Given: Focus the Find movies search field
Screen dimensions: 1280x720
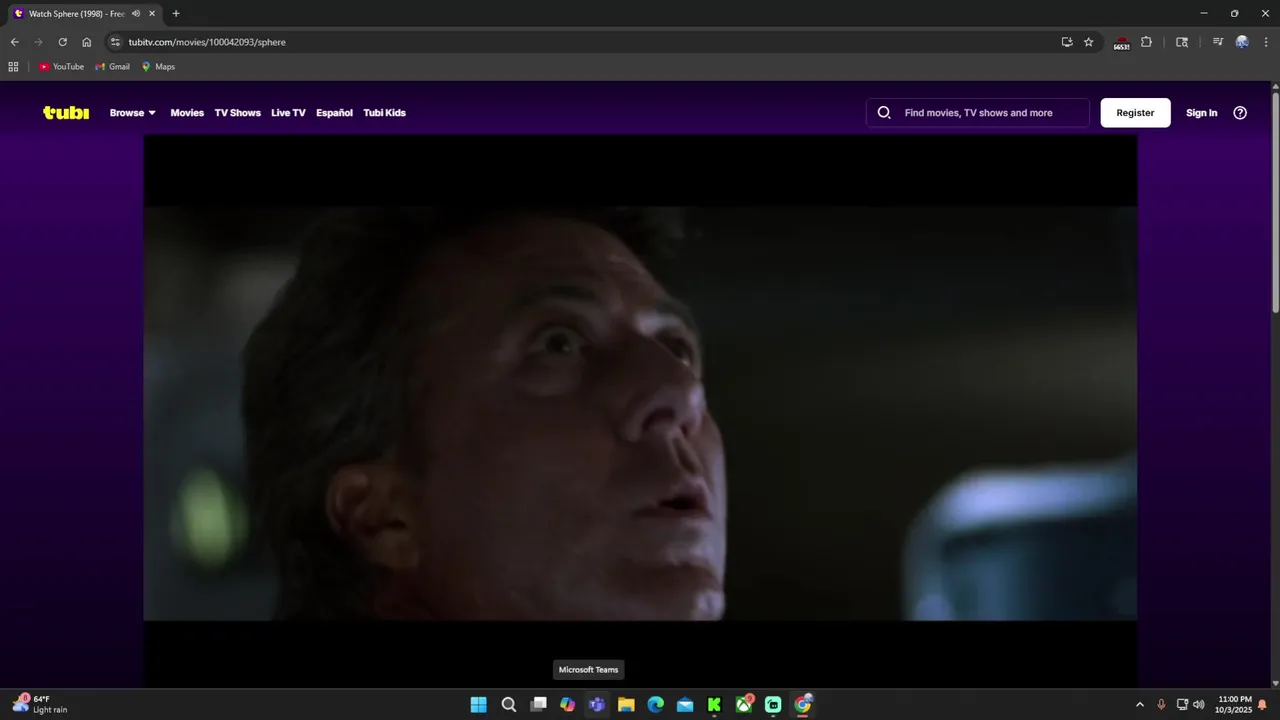Looking at the screenshot, I should click(978, 113).
